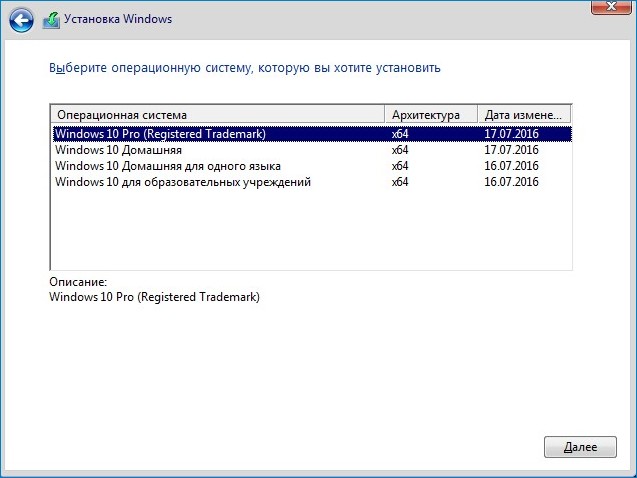
Task: Click 16.07.2016 date in the education edition row
Action: tap(511, 182)
